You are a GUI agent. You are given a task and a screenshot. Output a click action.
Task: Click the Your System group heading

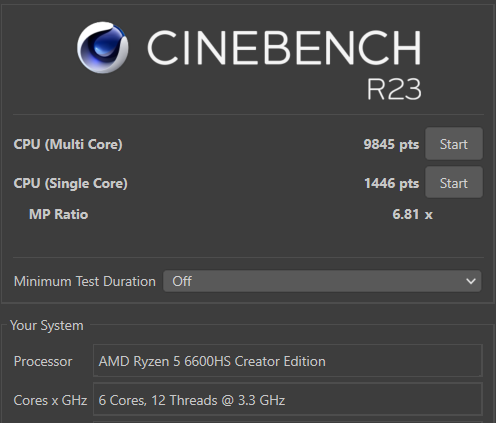click(x=47, y=326)
